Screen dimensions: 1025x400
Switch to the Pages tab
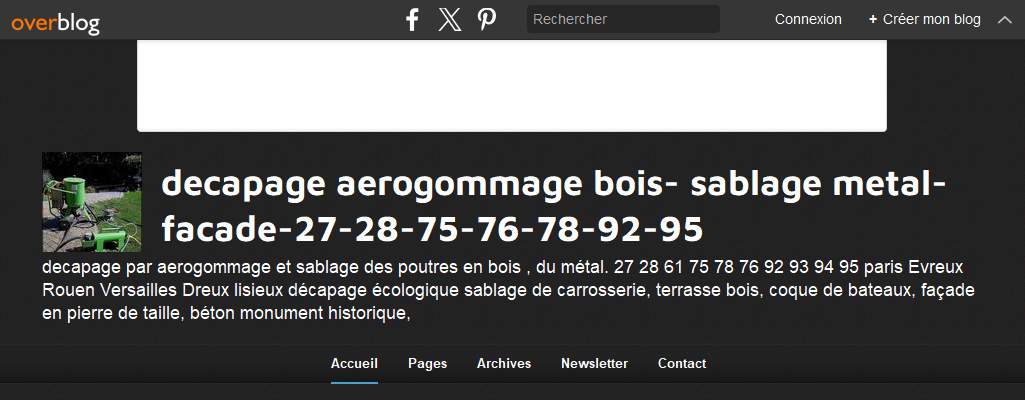pyautogui.click(x=428, y=363)
